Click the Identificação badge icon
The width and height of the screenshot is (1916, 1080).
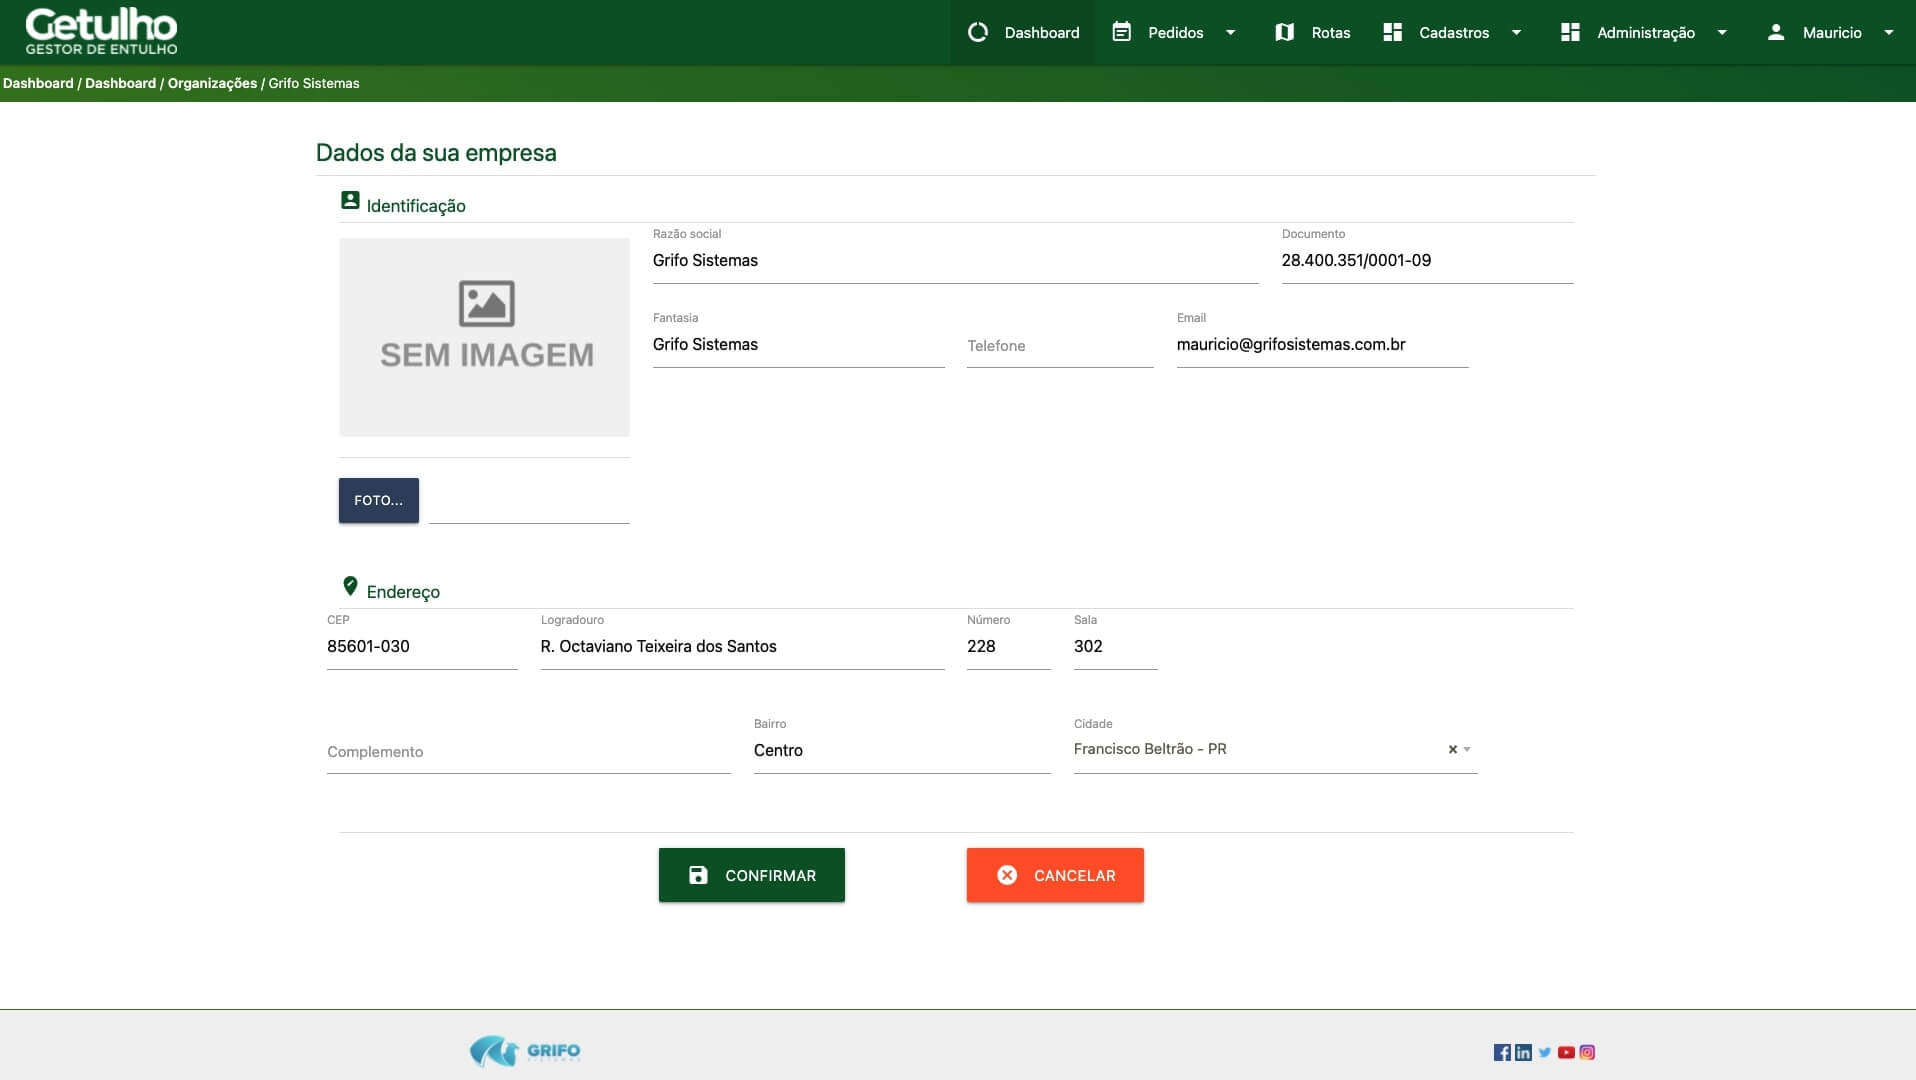coord(350,200)
